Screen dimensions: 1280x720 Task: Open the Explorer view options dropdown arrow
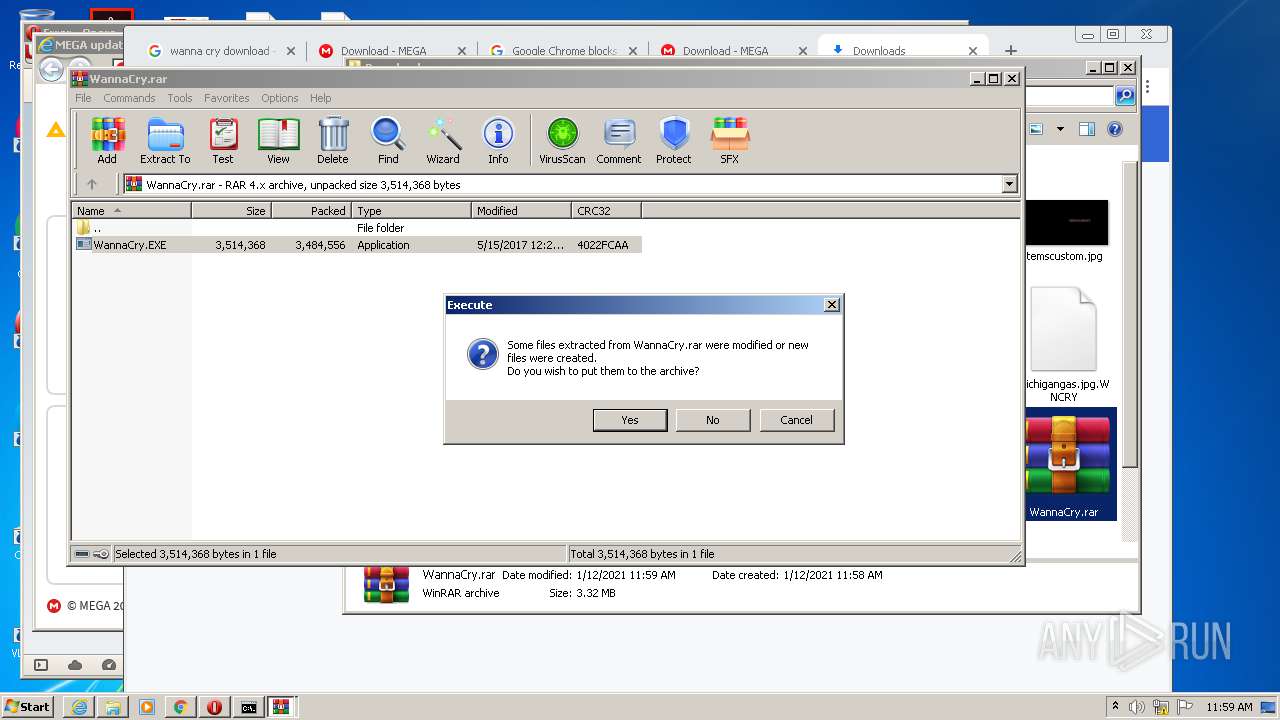pos(1060,129)
